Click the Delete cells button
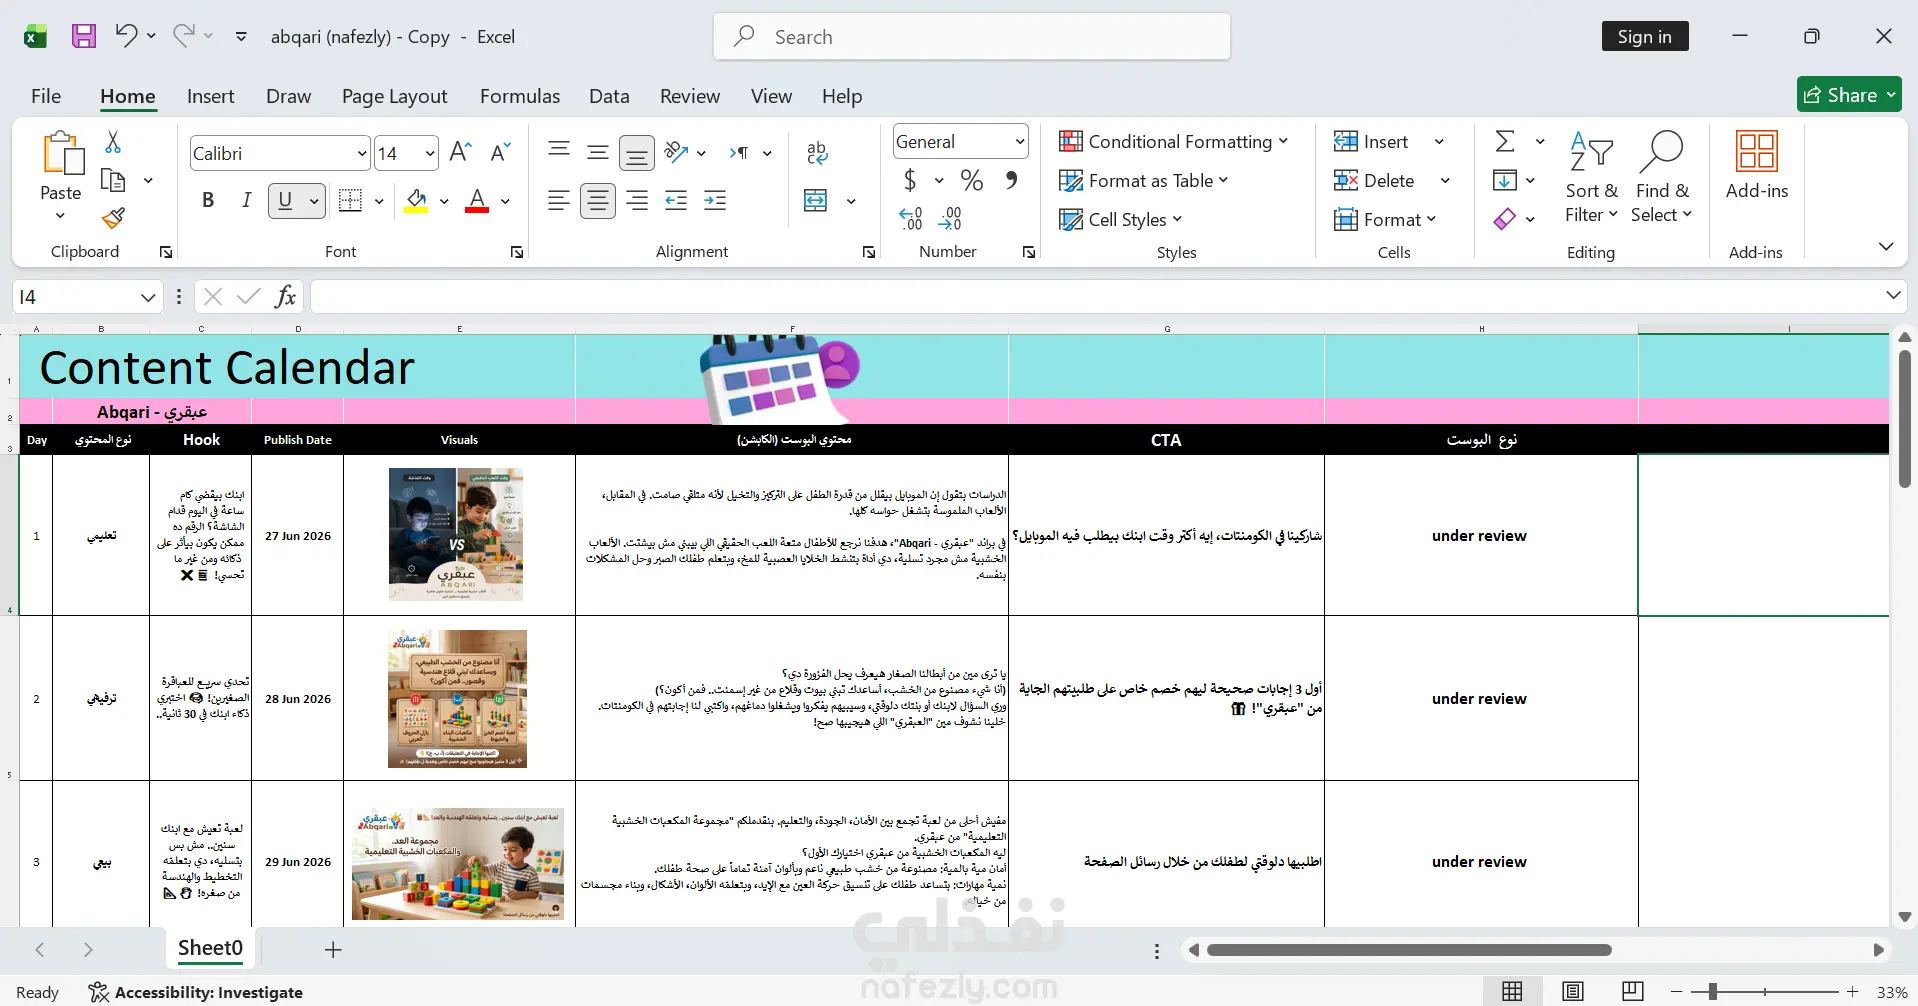This screenshot has height=1006, width=1918. tap(1375, 180)
